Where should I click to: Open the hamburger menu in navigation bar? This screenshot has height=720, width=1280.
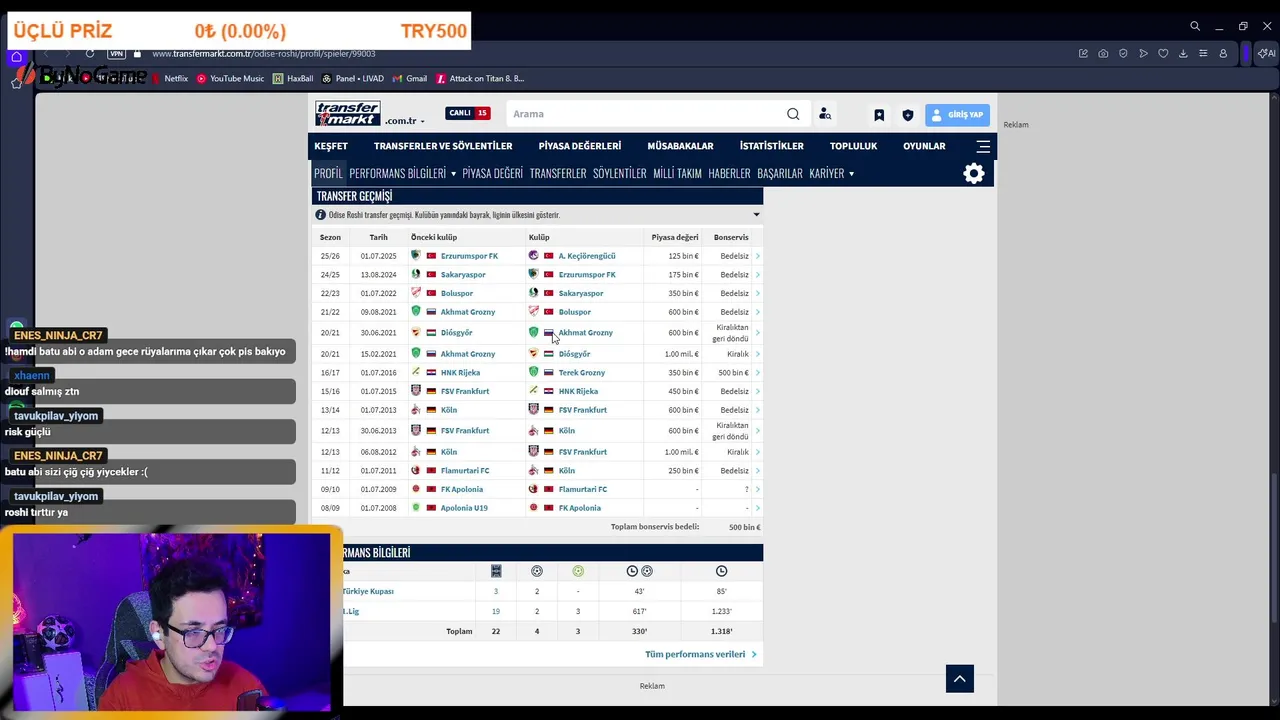pyautogui.click(x=983, y=146)
